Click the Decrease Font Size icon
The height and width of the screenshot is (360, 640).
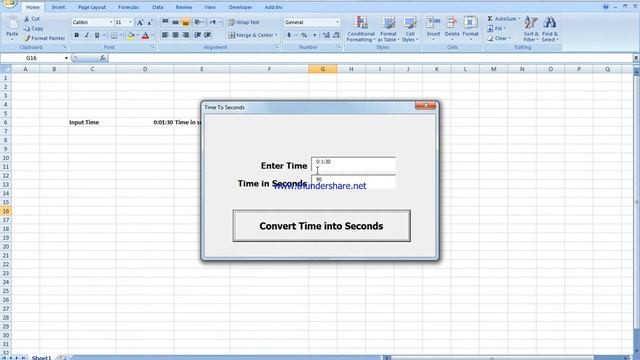150,22
